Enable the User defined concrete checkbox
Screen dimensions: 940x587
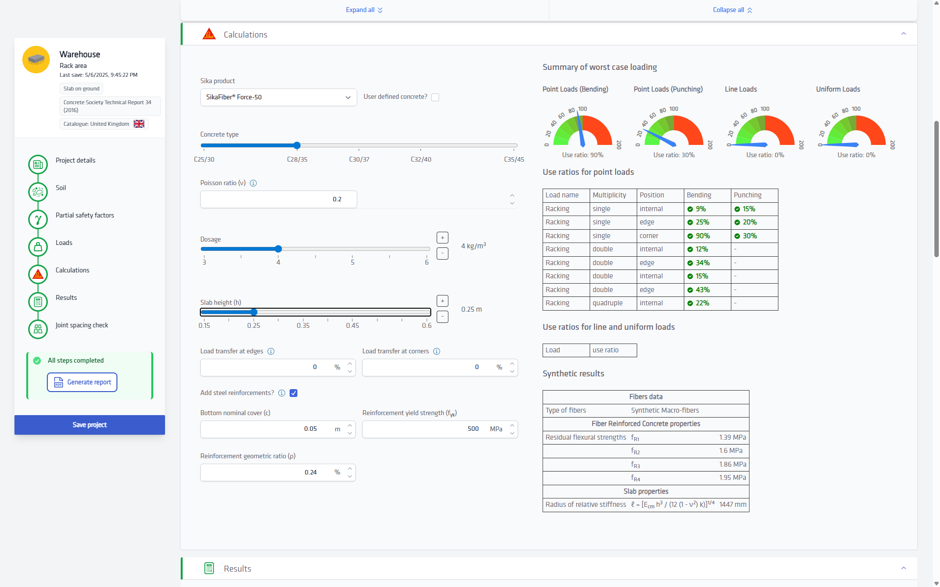coord(435,97)
